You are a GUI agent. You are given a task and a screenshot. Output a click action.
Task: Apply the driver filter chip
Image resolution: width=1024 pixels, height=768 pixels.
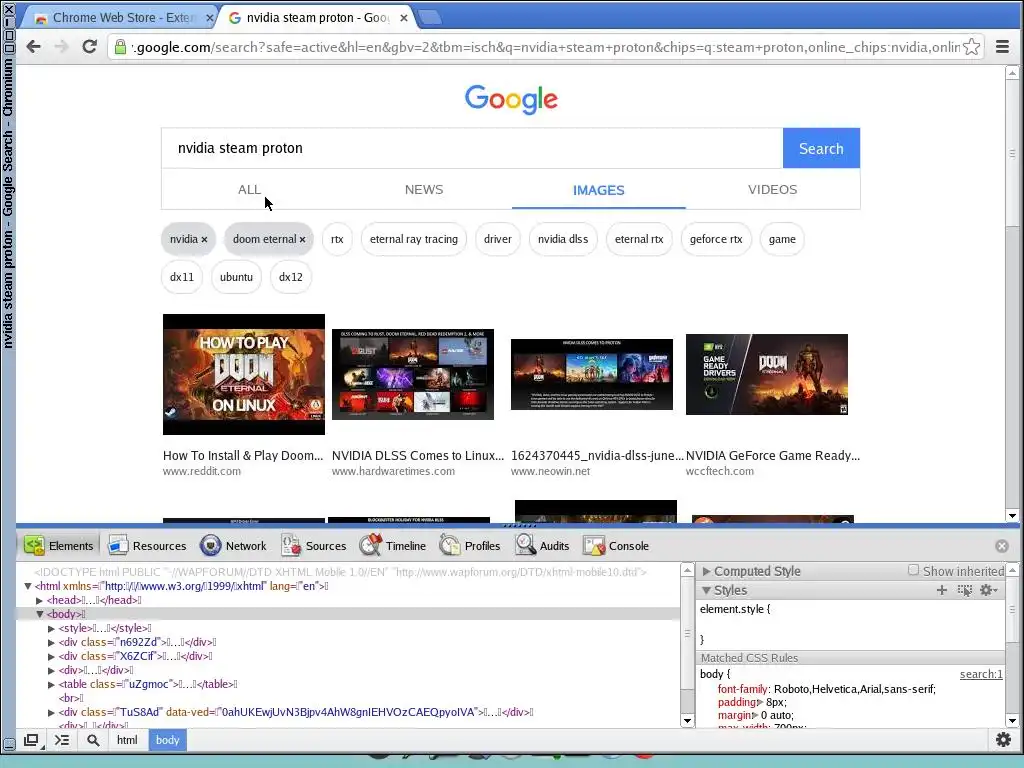pyautogui.click(x=498, y=239)
